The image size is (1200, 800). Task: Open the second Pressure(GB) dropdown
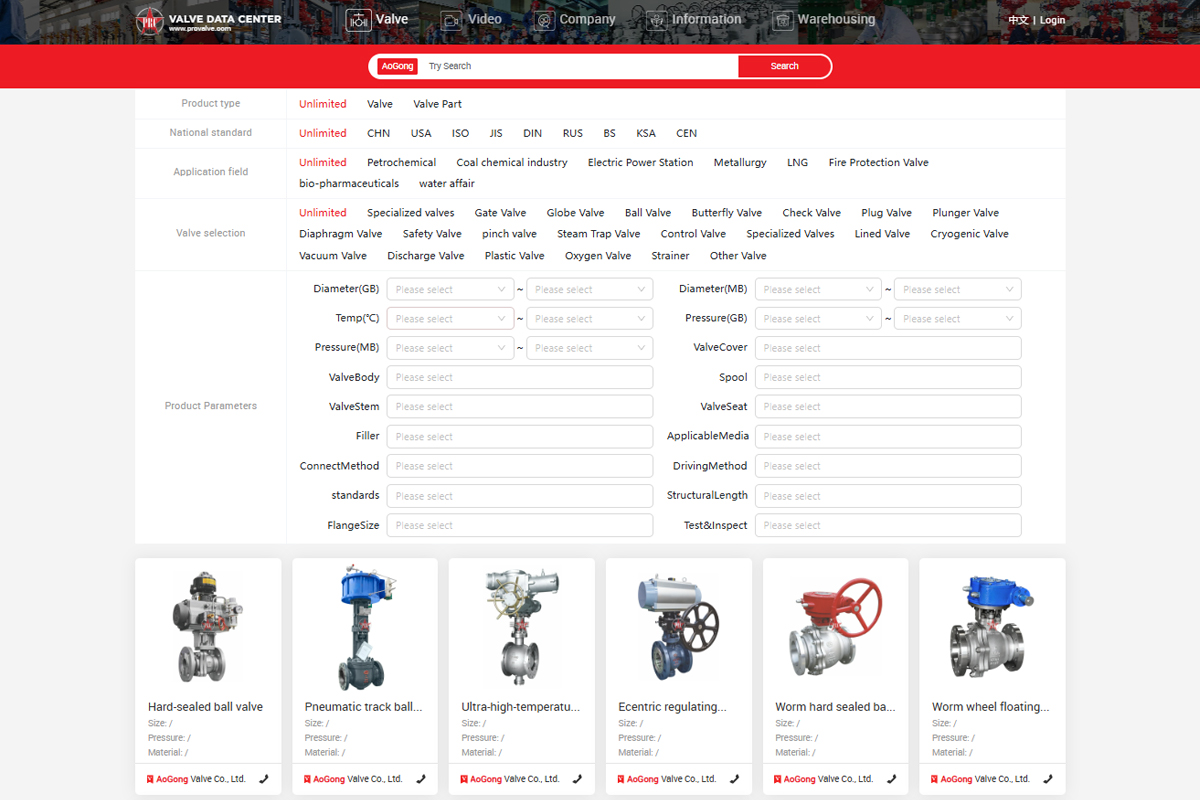tap(957, 319)
